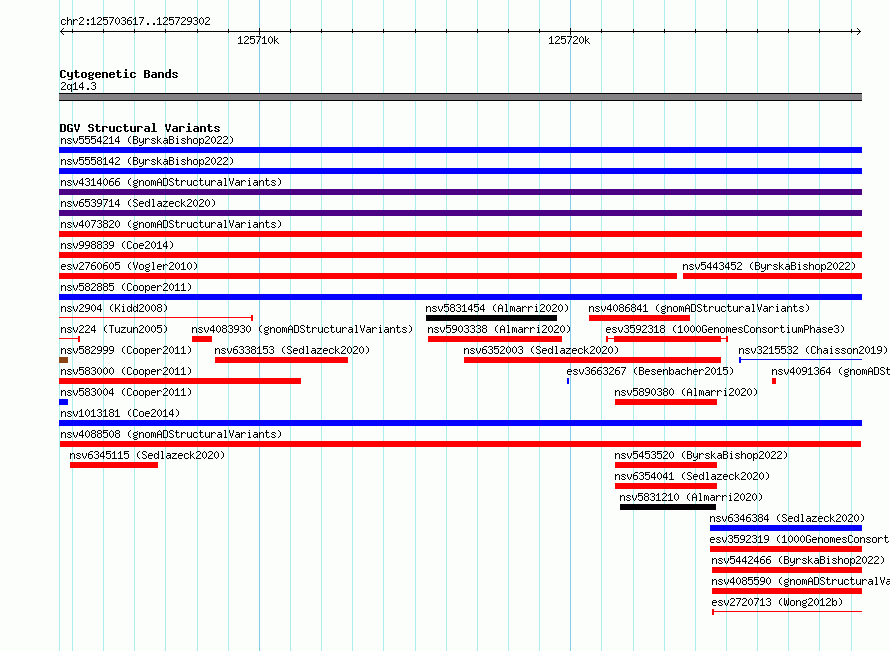Click the tiny blue marker under esv3663267
This screenshot has height=651, width=890.
click(568, 381)
